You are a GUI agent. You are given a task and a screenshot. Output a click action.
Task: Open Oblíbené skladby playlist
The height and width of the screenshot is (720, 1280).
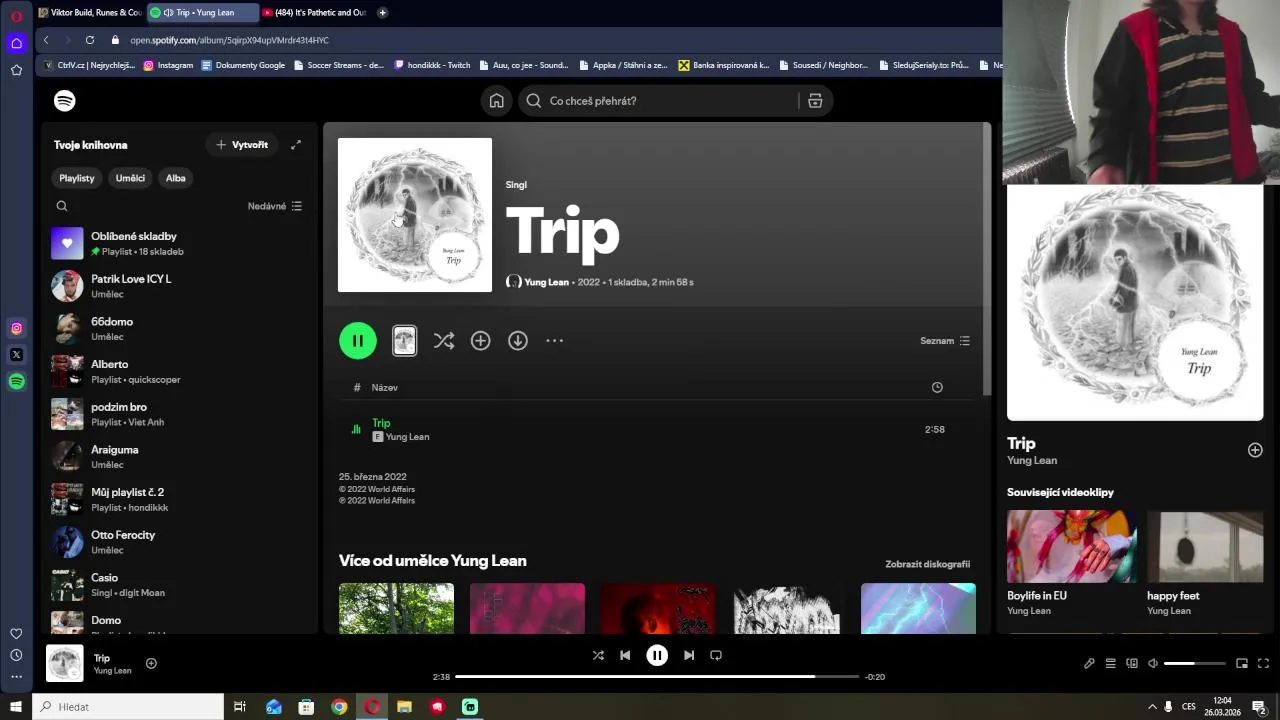(180, 243)
